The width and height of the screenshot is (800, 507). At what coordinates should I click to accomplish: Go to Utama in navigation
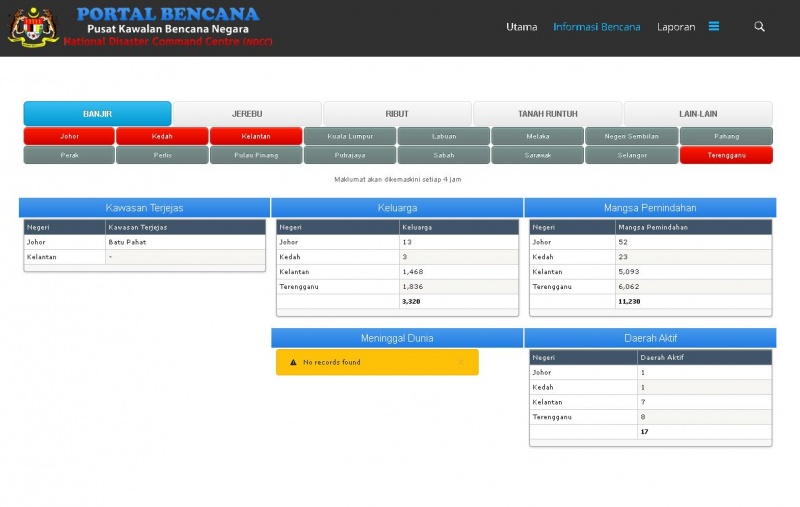click(521, 27)
